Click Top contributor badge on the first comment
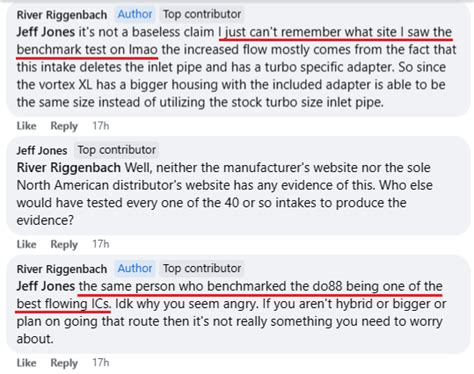This screenshot has width=474, height=374. coord(202,14)
